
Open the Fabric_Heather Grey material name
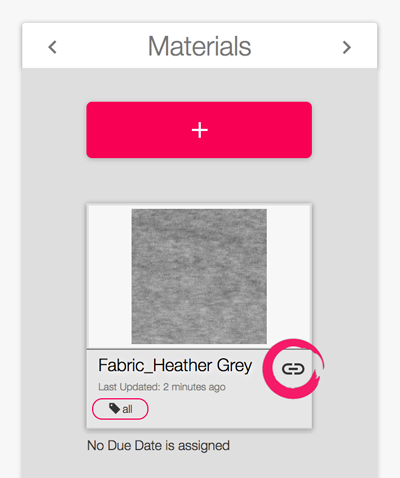[175, 366]
